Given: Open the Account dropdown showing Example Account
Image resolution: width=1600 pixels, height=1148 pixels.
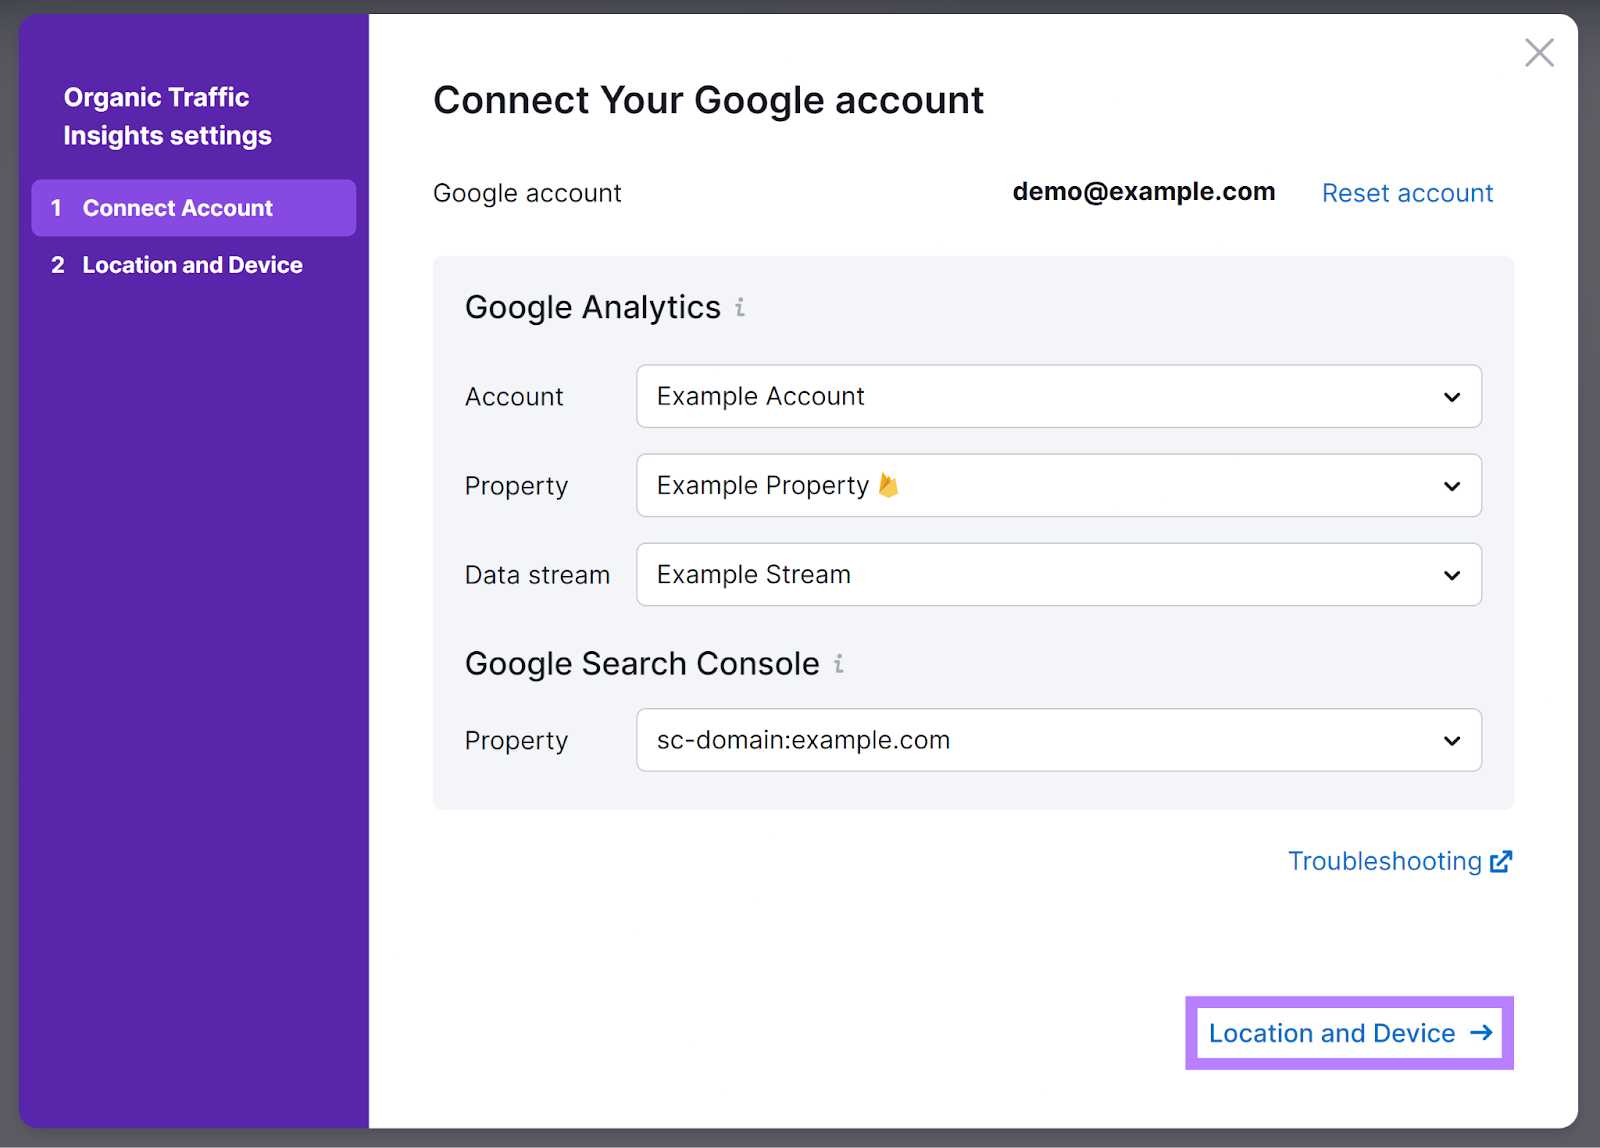Looking at the screenshot, I should pyautogui.click(x=1058, y=396).
